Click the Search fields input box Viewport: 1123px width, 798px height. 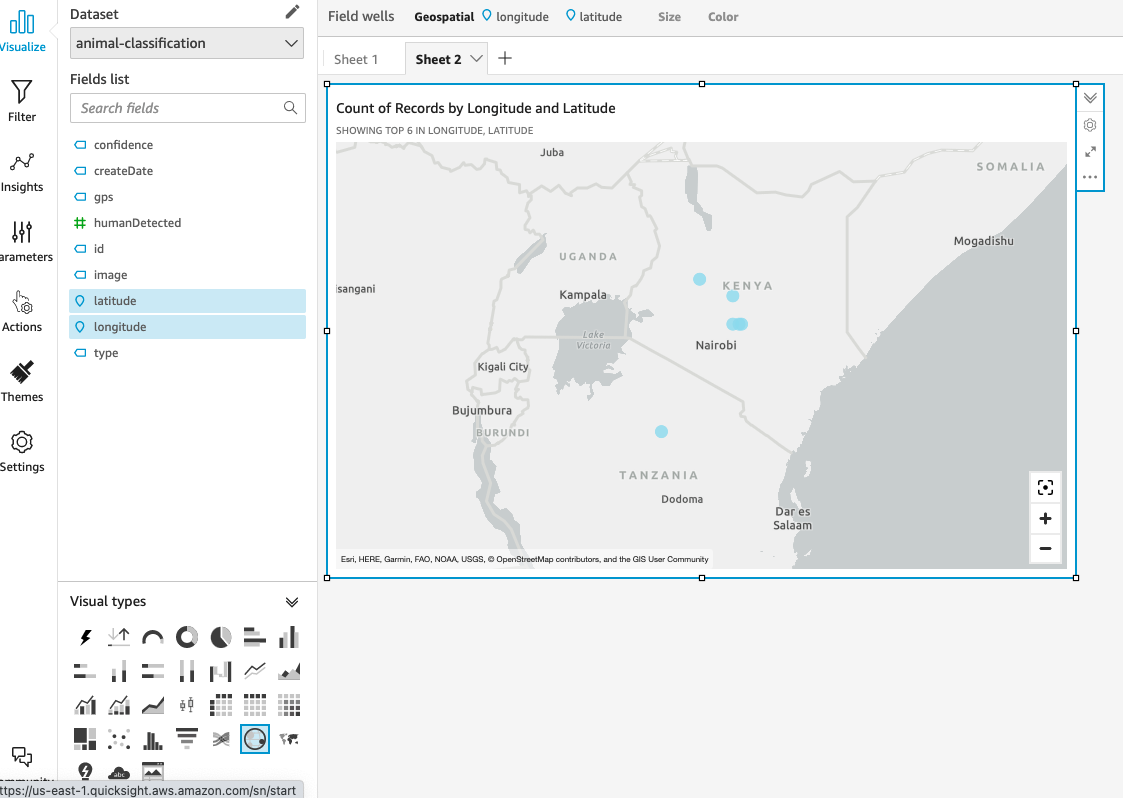(x=178, y=108)
